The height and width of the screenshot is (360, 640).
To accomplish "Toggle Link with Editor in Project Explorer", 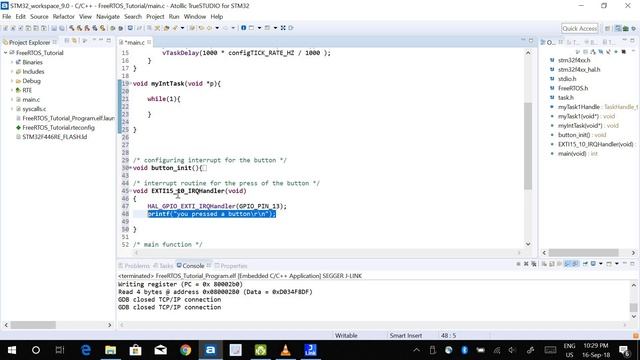I will pos(74,41).
